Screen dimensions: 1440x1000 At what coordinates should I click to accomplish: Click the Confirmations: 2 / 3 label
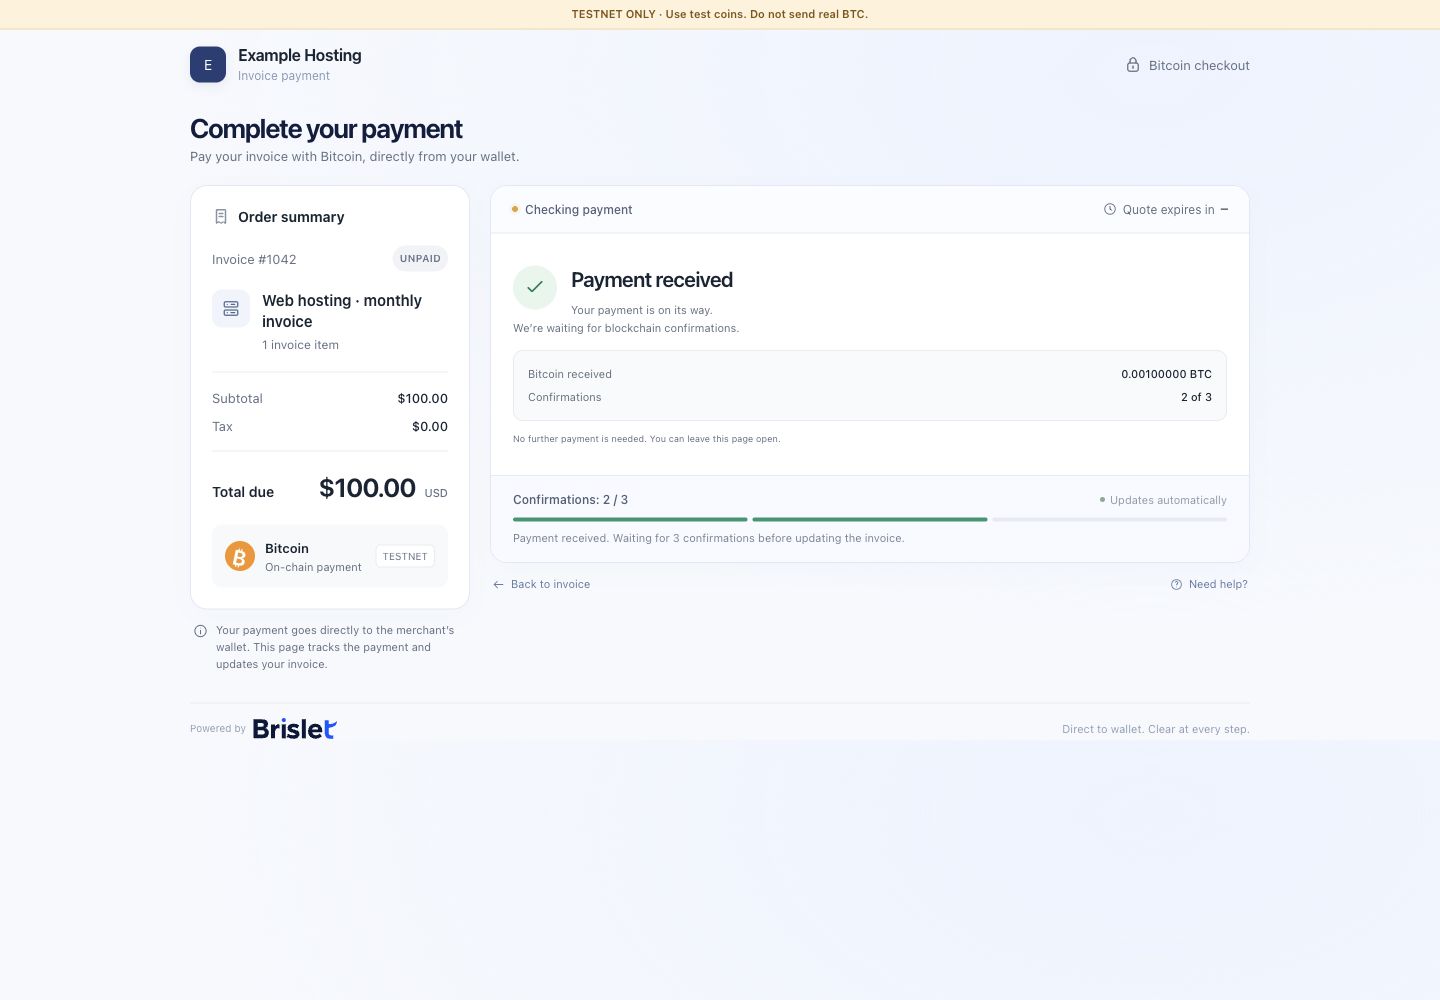(x=570, y=500)
